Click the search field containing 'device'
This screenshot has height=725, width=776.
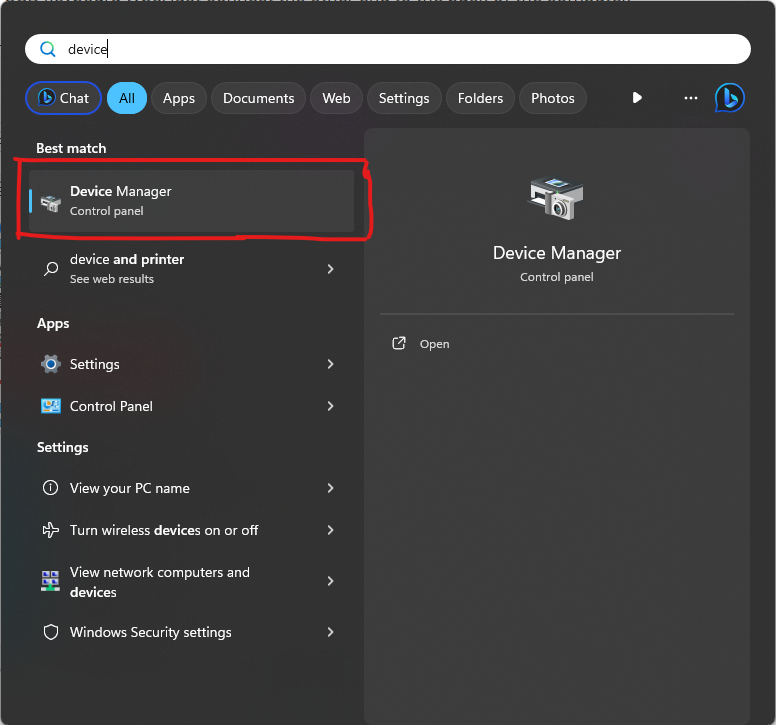point(388,49)
